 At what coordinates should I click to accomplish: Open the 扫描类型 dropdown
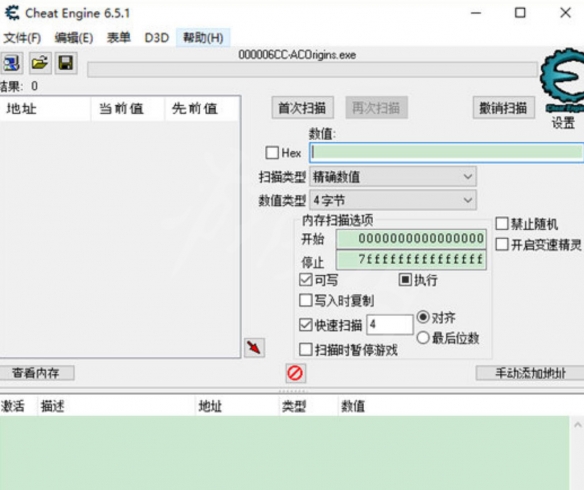(393, 176)
